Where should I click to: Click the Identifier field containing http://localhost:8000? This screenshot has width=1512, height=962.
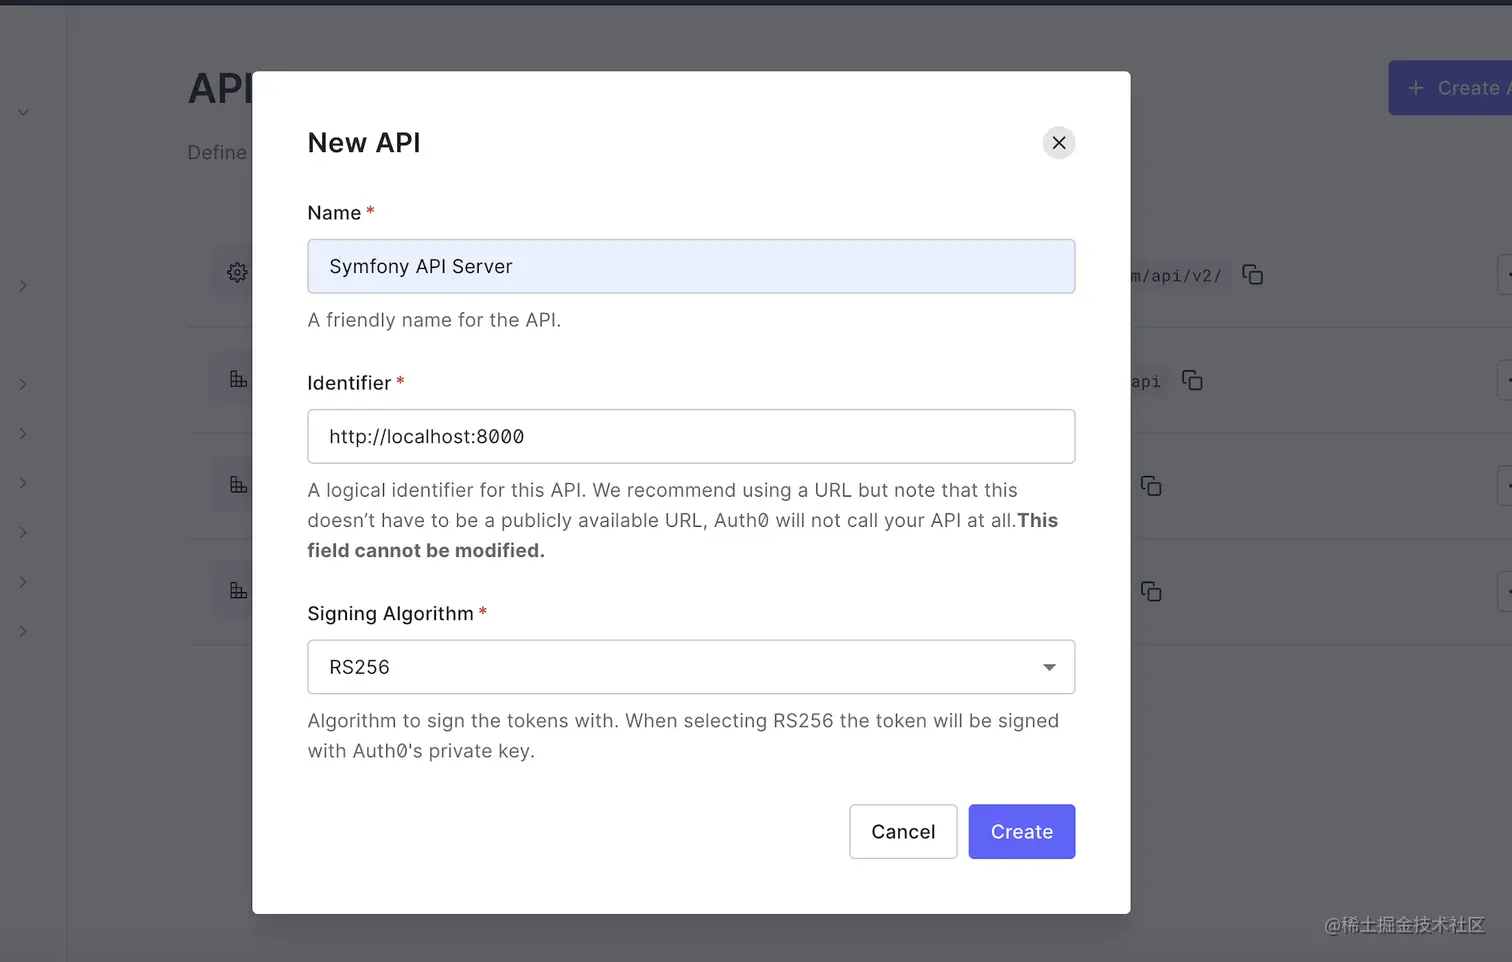click(691, 436)
